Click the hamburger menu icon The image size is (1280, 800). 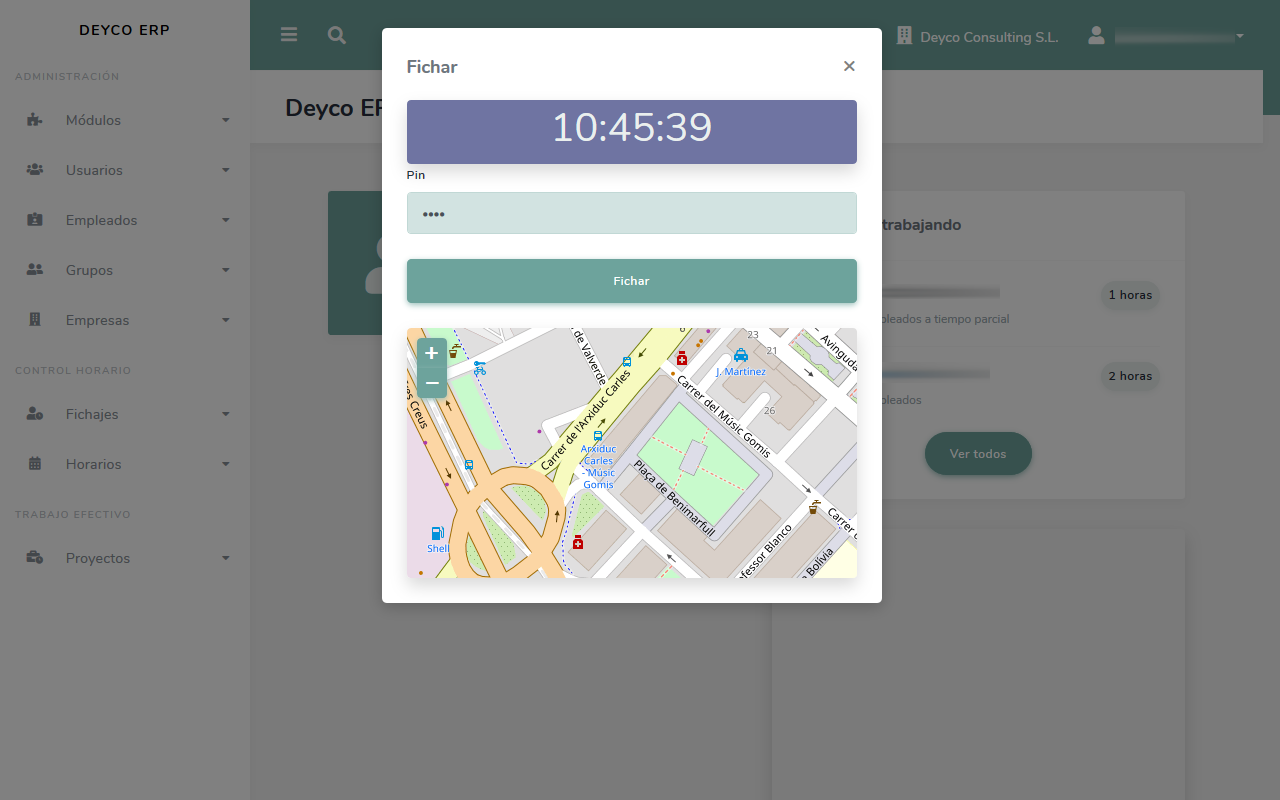(x=289, y=35)
